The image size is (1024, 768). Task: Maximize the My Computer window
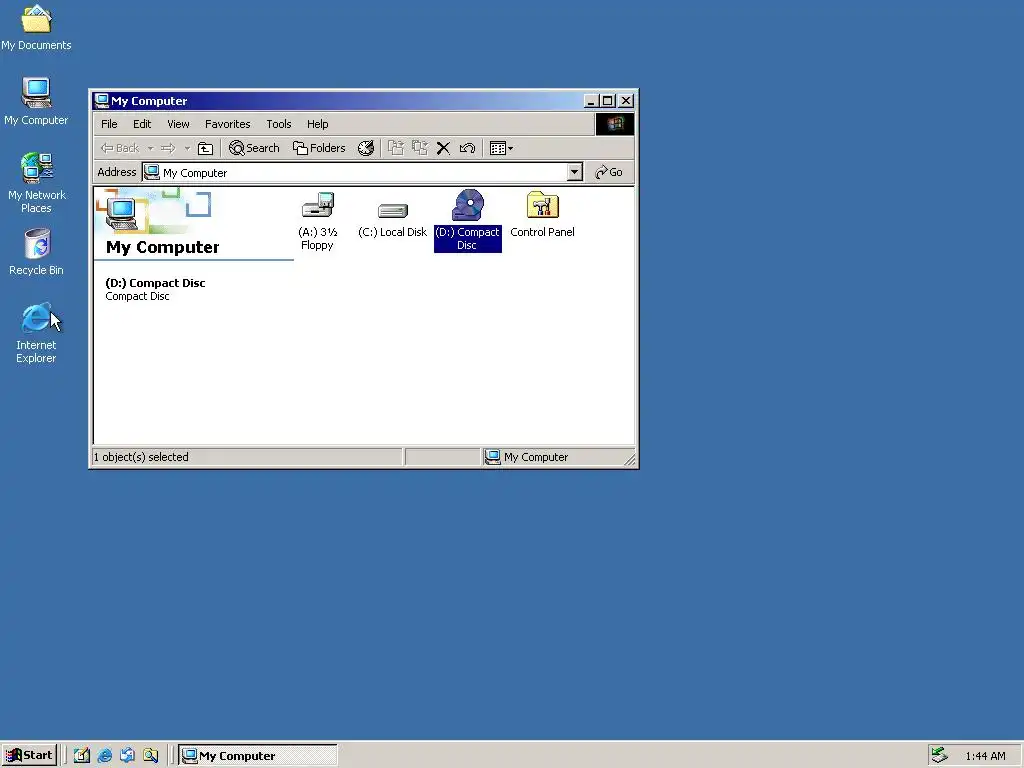click(x=607, y=101)
